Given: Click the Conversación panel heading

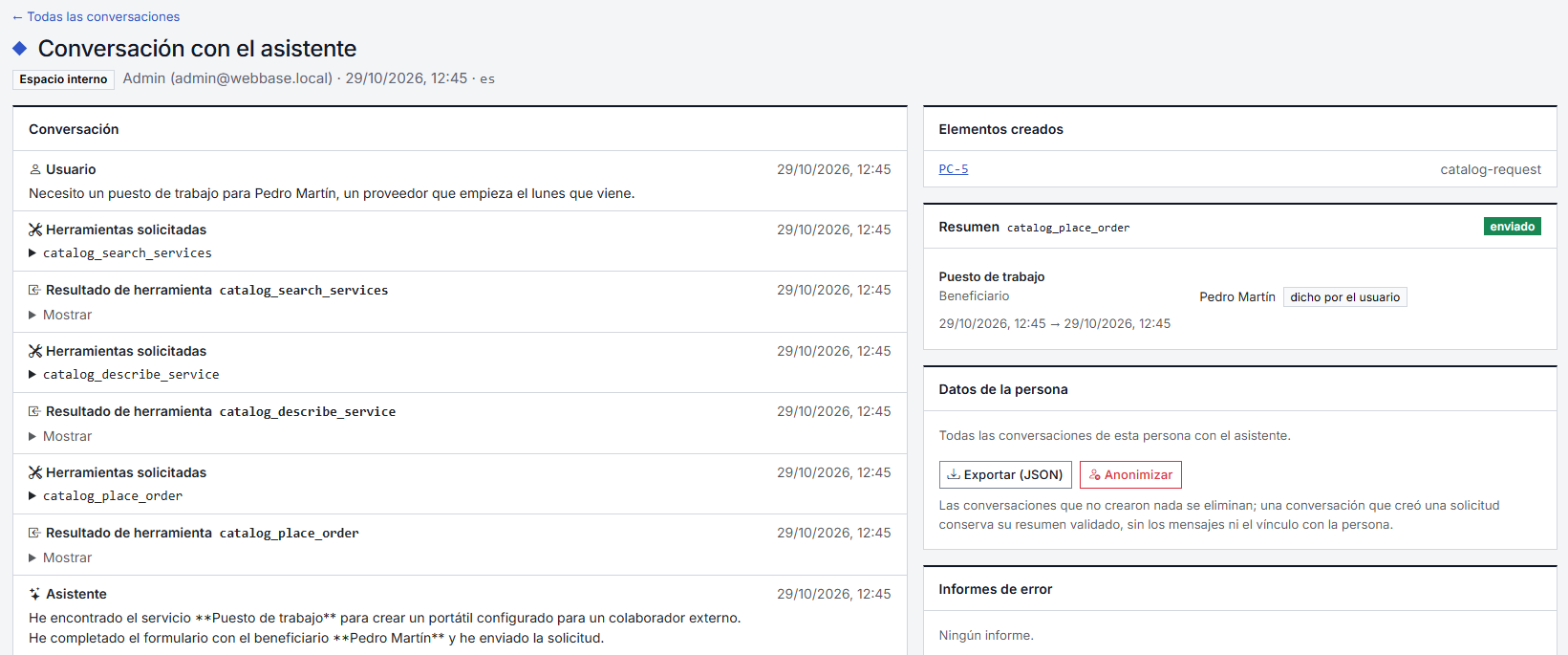Looking at the screenshot, I should pos(74,129).
